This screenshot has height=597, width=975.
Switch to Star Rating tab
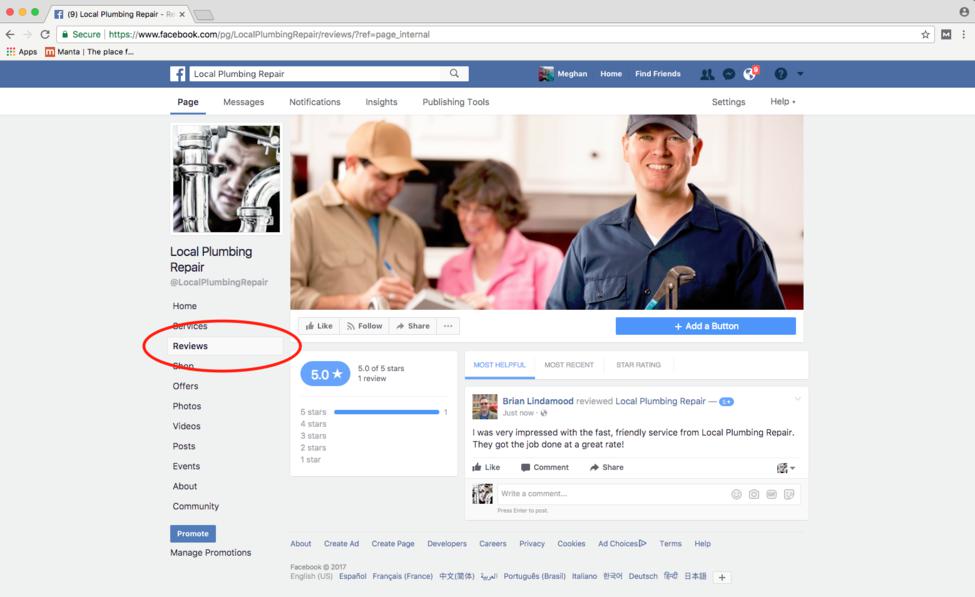(639, 365)
